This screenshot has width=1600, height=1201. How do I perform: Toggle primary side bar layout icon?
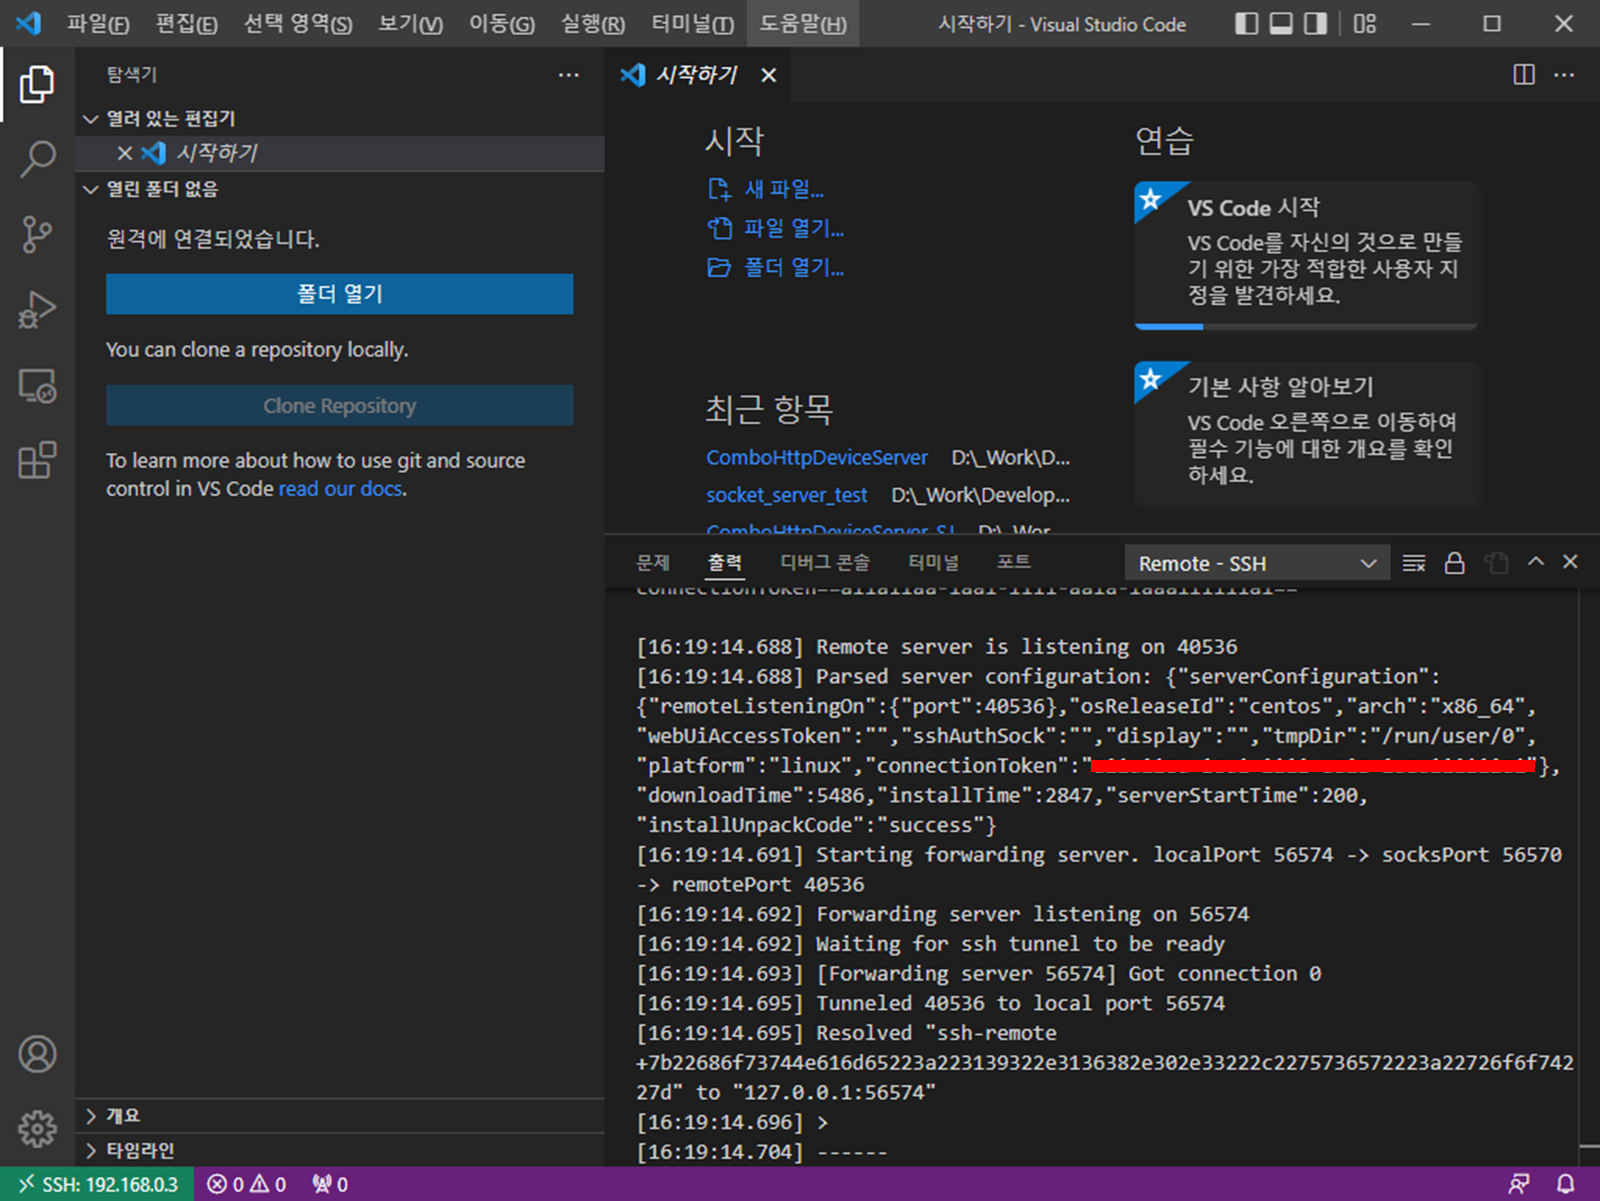point(1246,23)
